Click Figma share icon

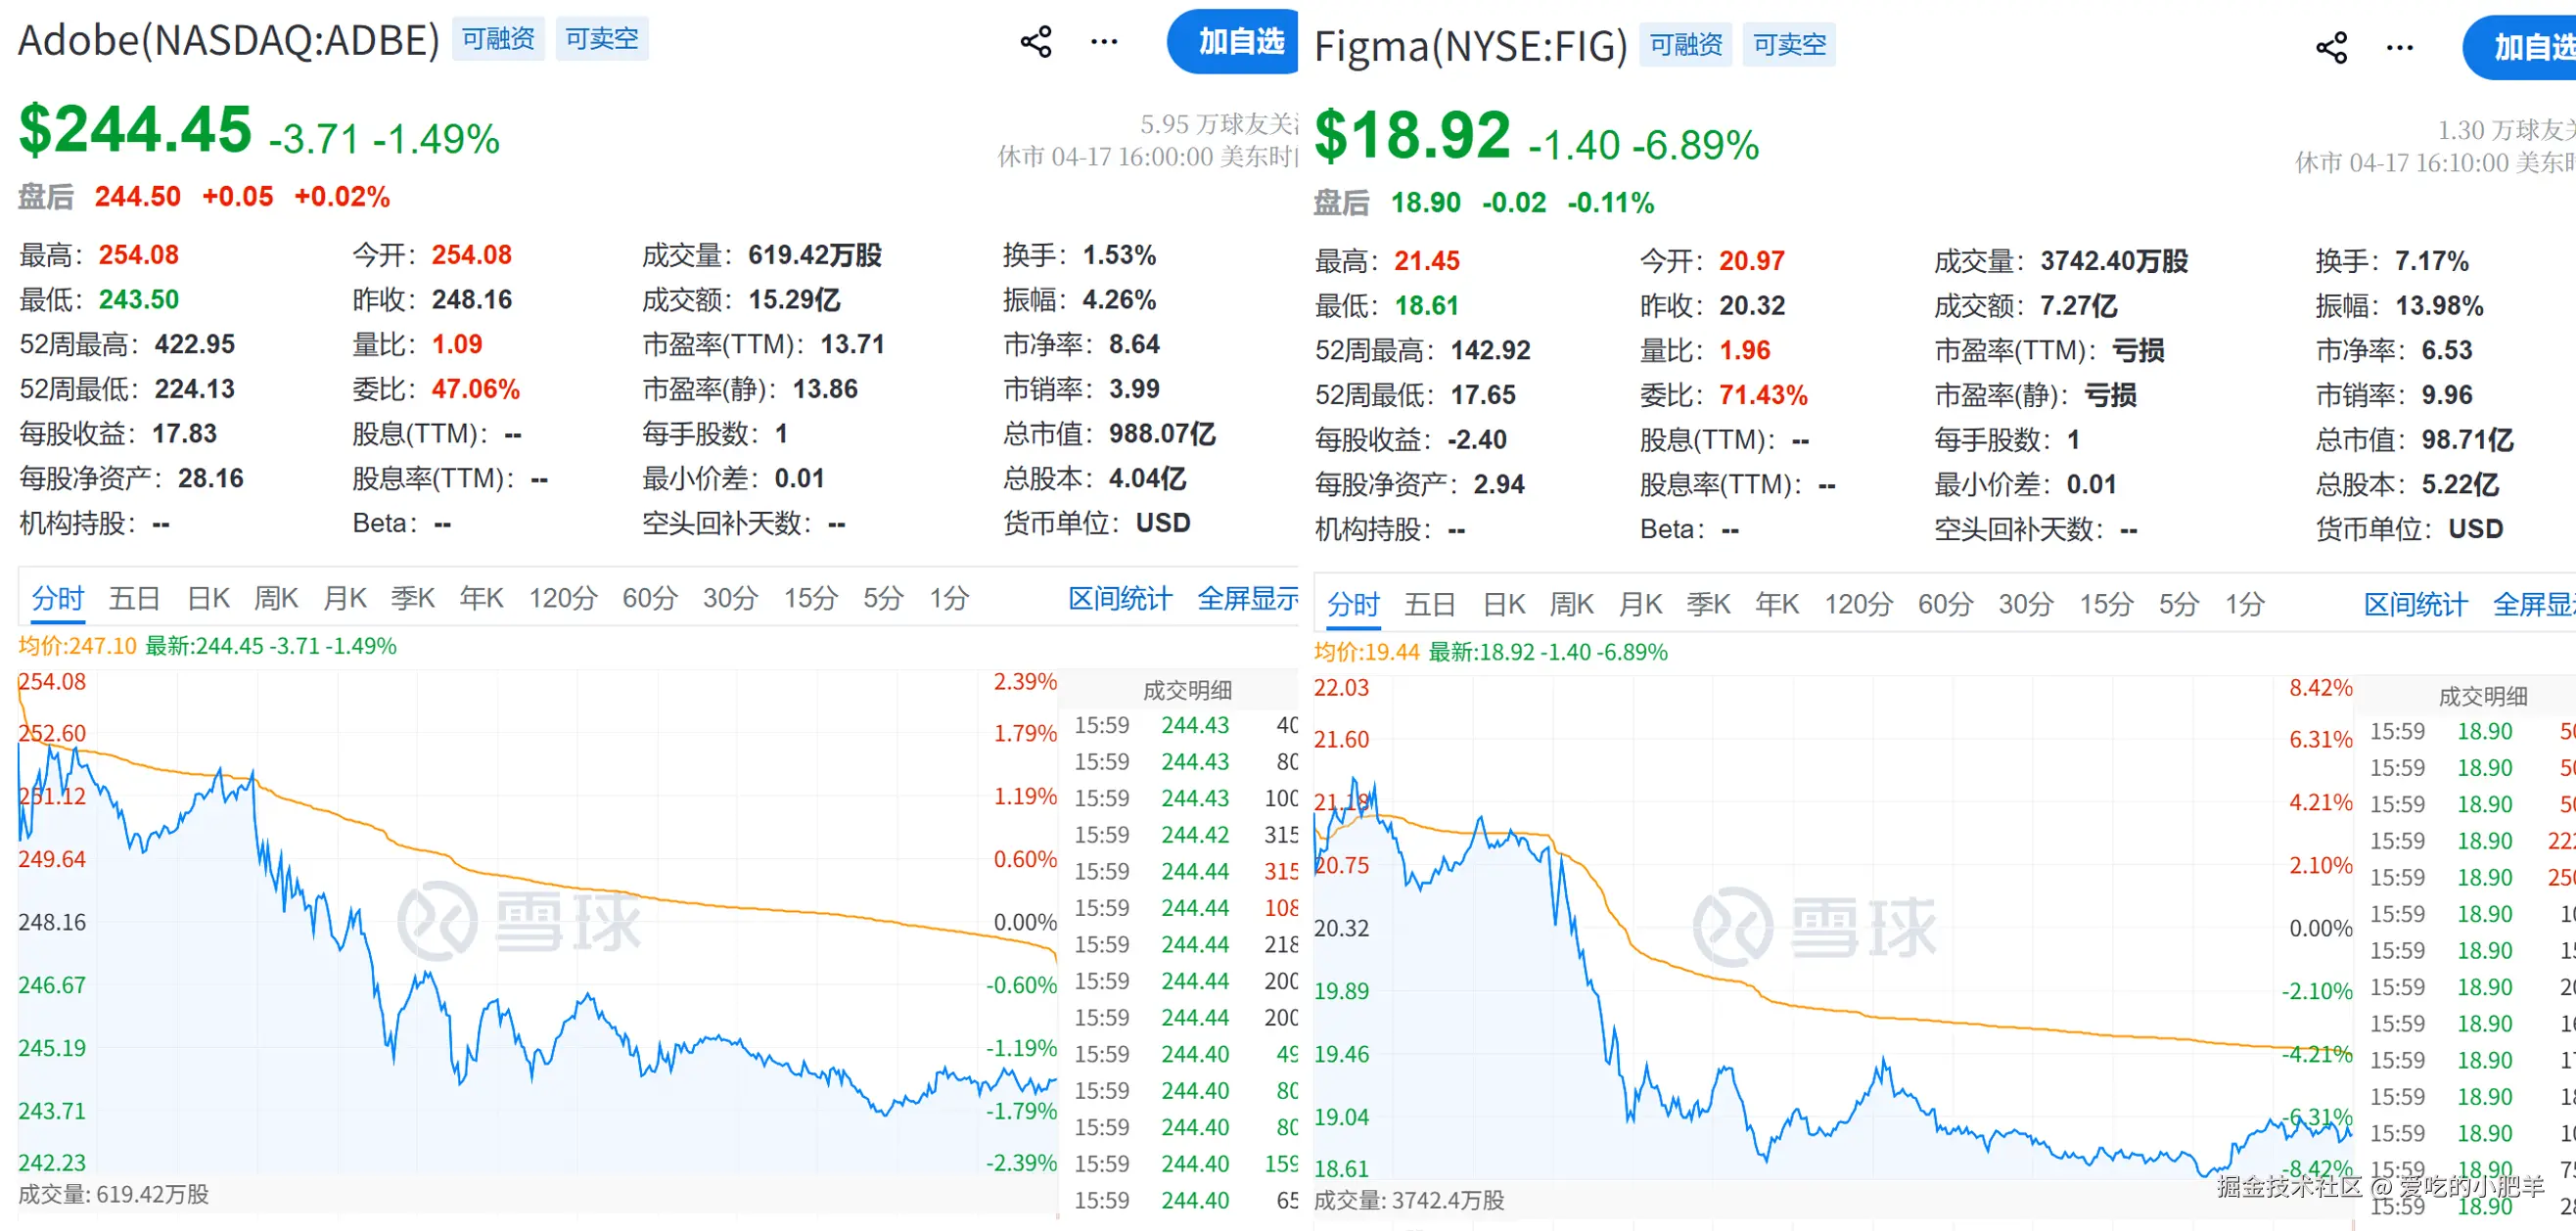(x=2331, y=48)
